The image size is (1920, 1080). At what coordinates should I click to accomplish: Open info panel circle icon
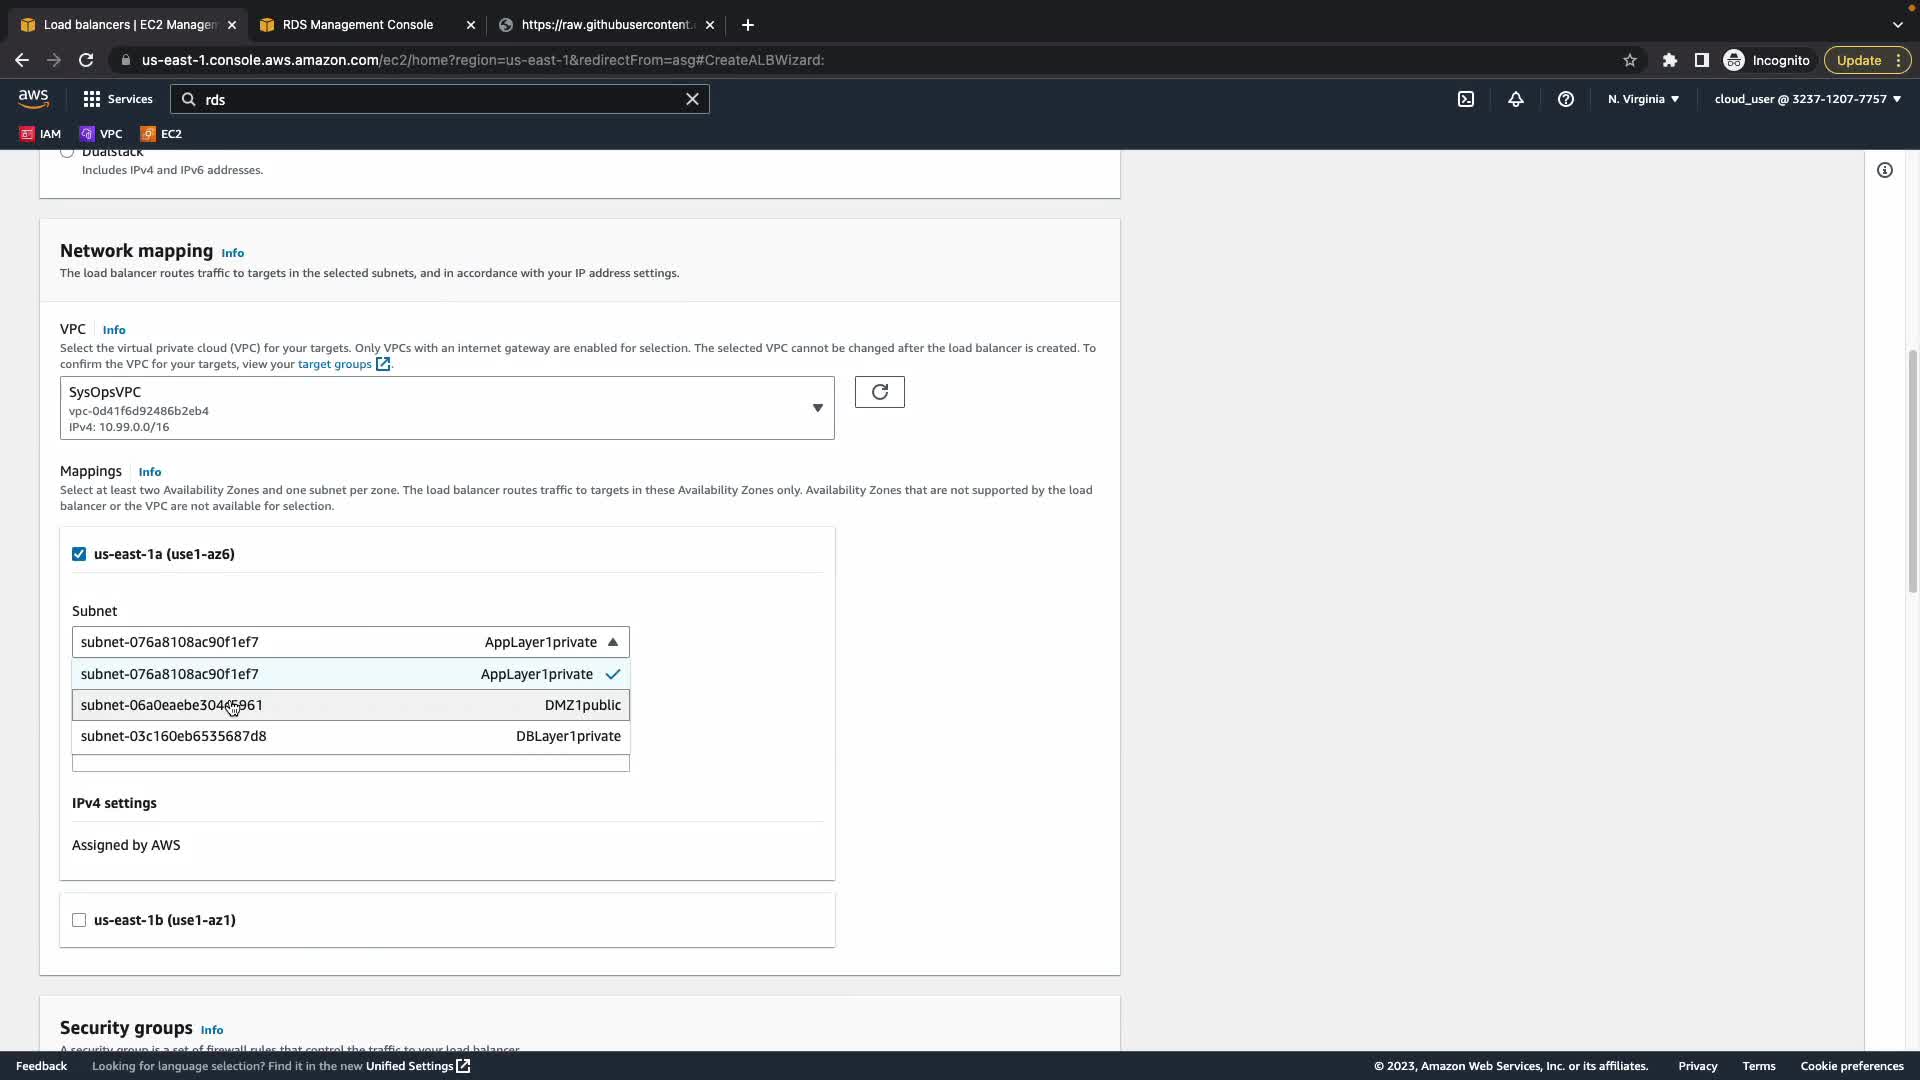(x=1885, y=170)
